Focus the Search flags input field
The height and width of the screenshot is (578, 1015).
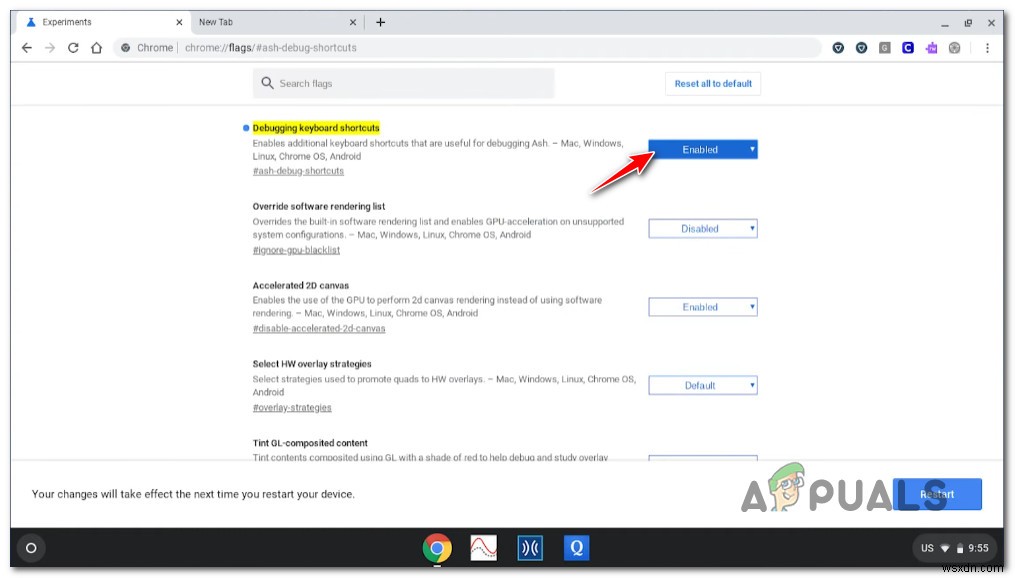tap(403, 83)
